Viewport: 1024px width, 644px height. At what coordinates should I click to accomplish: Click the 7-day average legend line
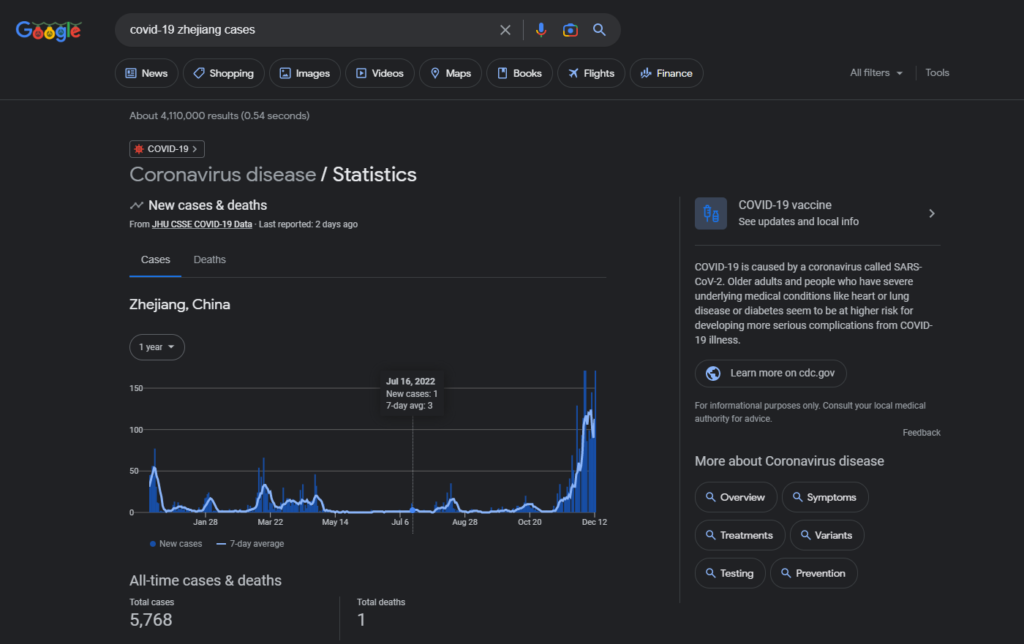pyautogui.click(x=221, y=543)
